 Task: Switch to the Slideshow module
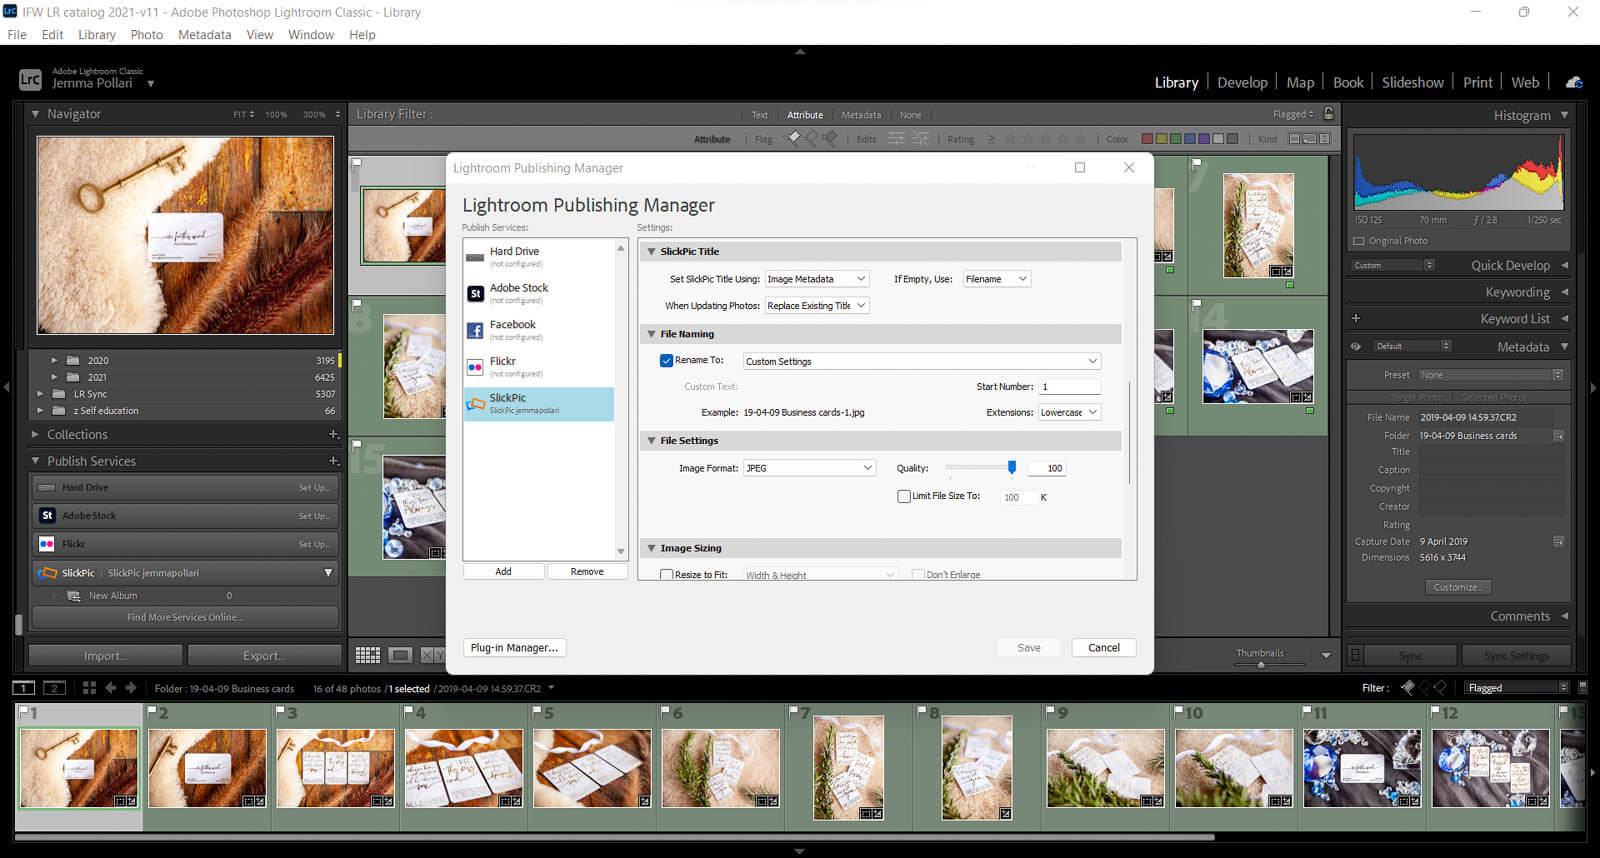[1413, 82]
